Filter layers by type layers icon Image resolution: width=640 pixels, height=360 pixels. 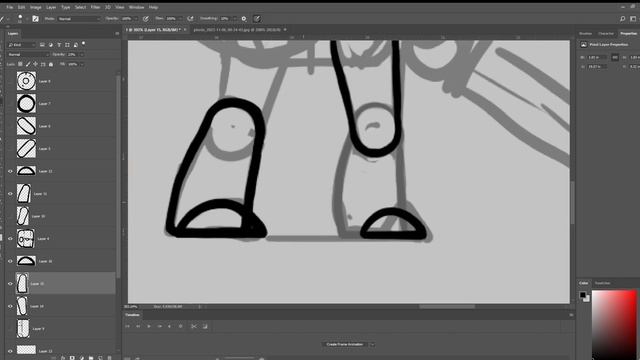pyautogui.click(x=59, y=44)
